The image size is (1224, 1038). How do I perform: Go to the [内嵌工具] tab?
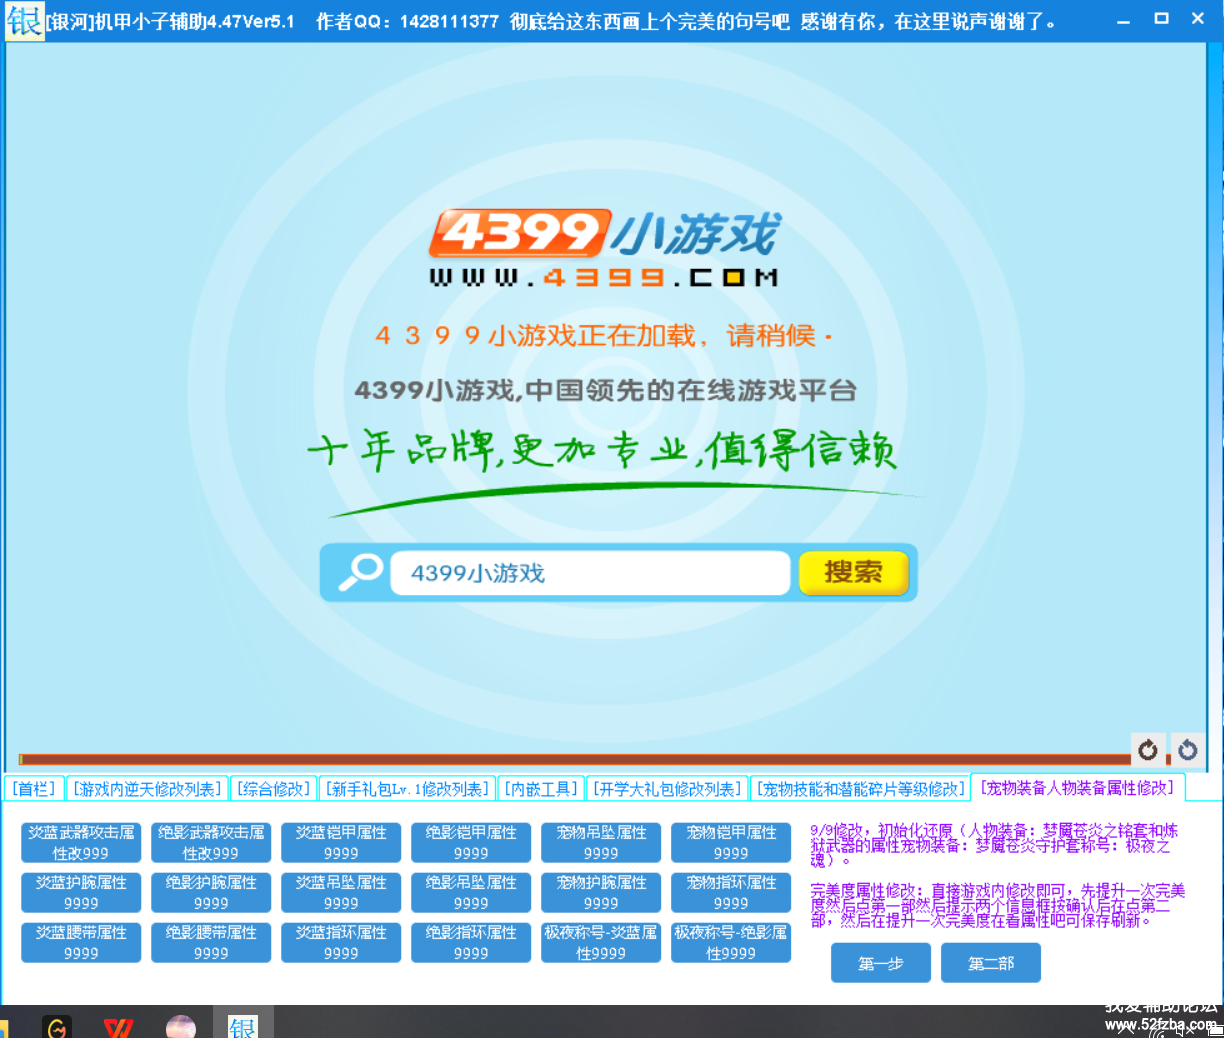[541, 789]
